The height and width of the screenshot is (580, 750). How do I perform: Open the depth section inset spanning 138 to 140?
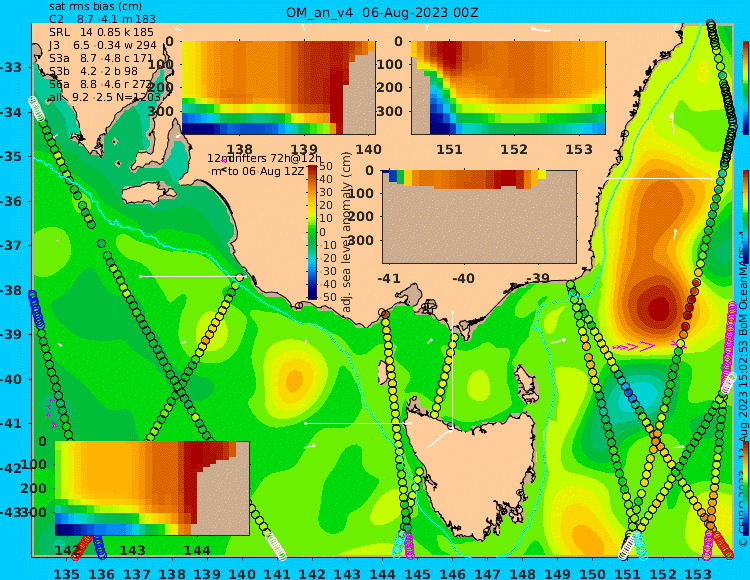[278, 88]
